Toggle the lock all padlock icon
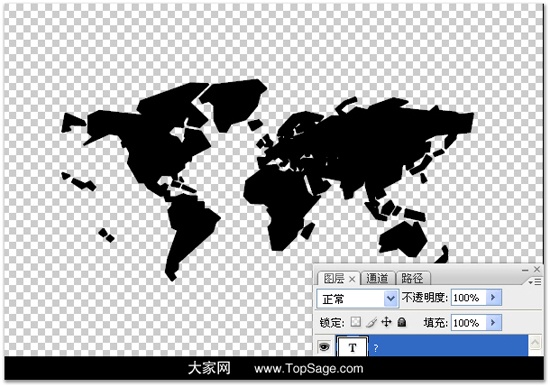 point(402,322)
